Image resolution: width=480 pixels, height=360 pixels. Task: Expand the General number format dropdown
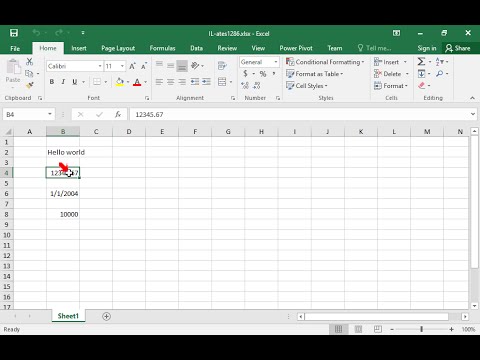coord(276,62)
